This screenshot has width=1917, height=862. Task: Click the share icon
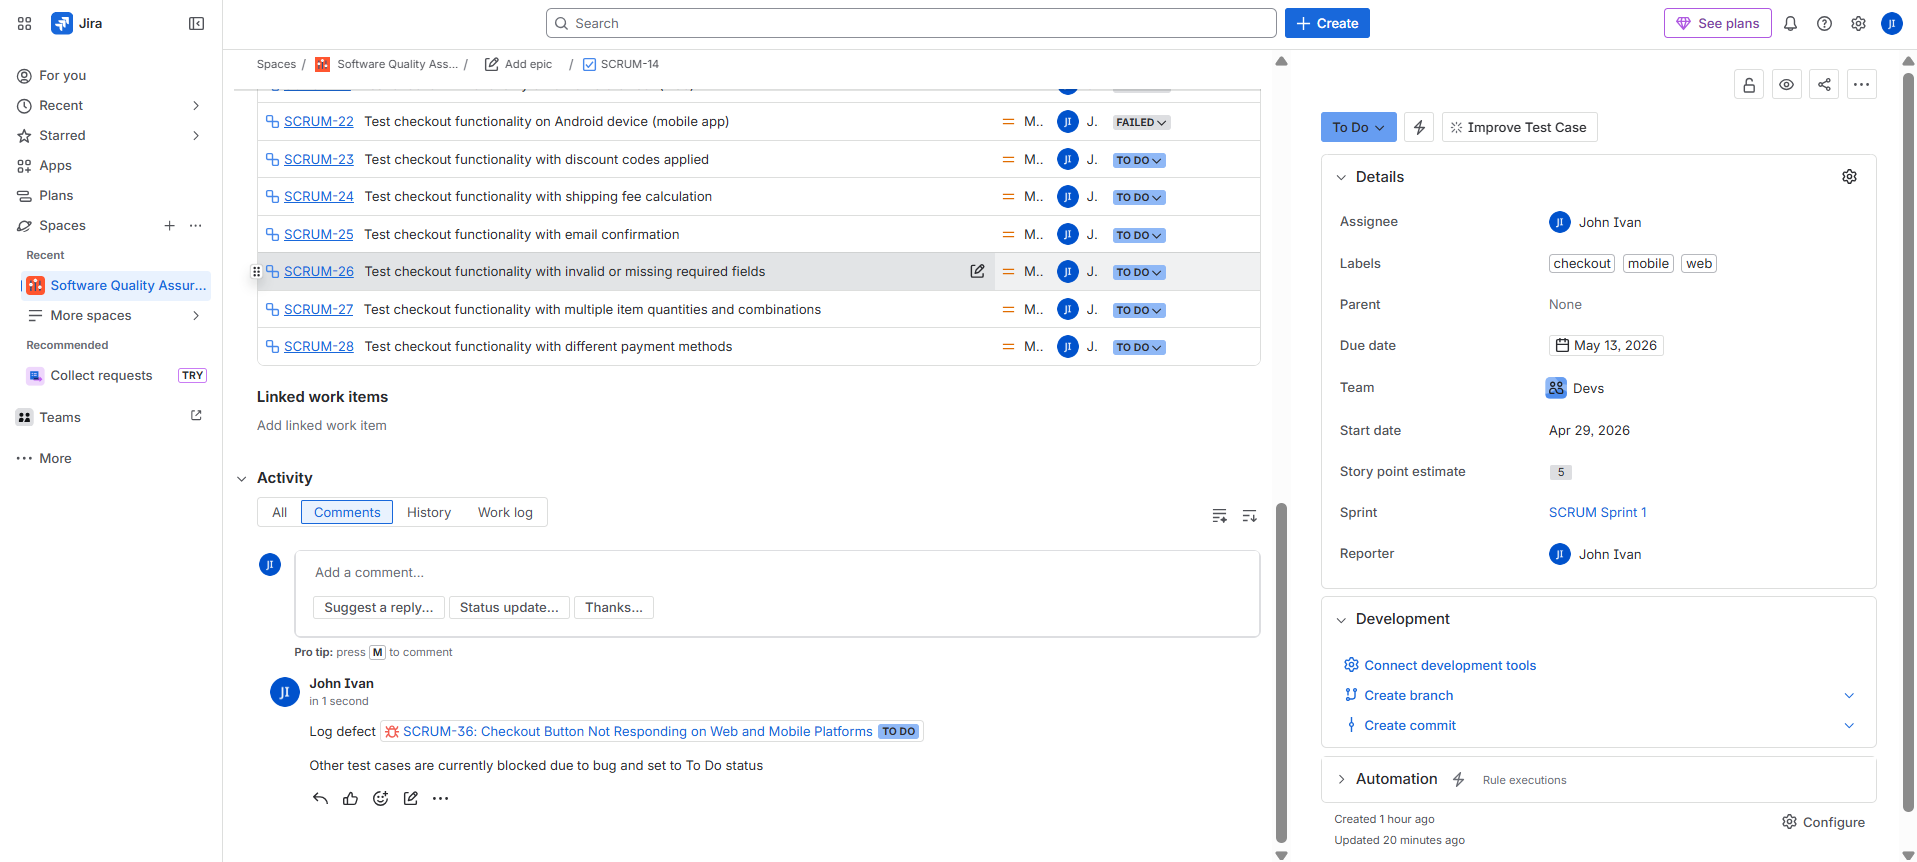tap(1824, 85)
